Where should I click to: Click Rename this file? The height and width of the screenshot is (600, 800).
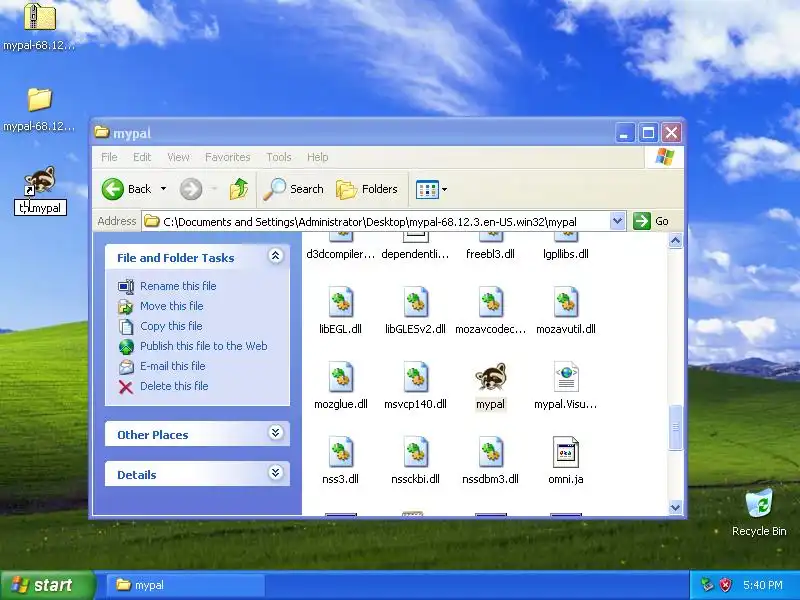tap(178, 286)
